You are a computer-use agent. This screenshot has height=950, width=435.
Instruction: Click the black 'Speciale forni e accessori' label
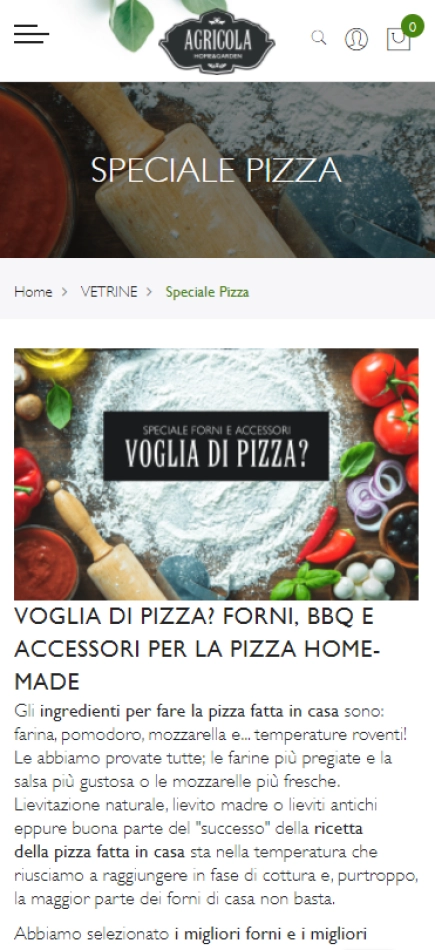(x=216, y=446)
